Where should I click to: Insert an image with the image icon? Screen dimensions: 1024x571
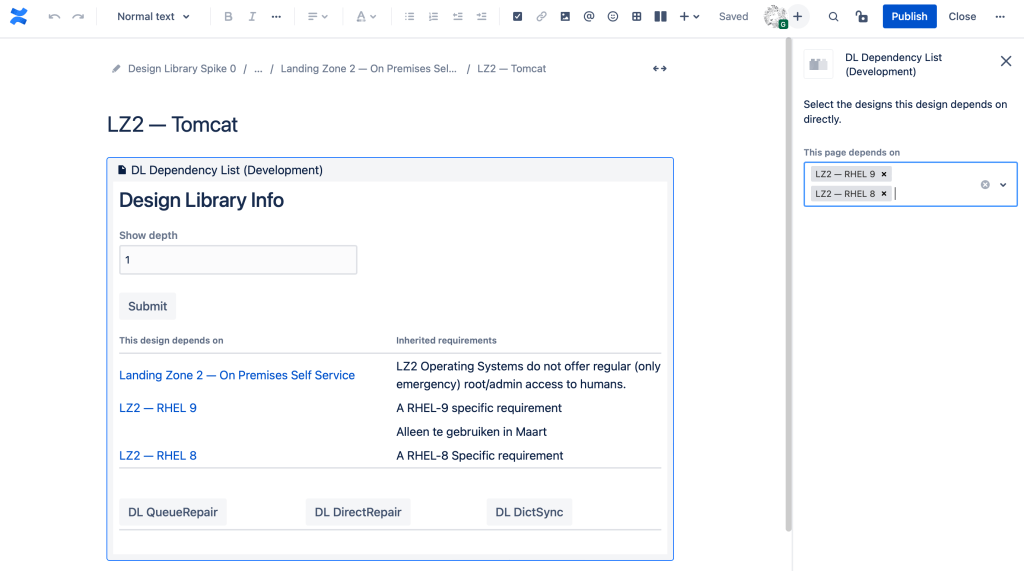click(565, 17)
